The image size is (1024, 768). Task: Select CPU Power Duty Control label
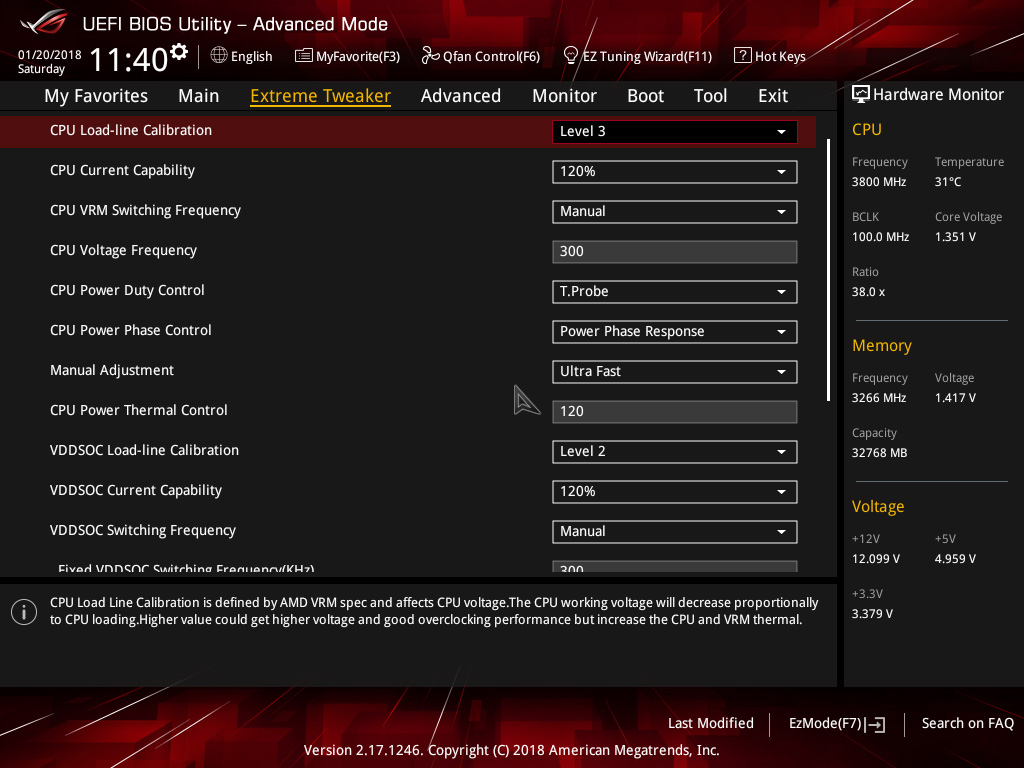click(x=127, y=291)
